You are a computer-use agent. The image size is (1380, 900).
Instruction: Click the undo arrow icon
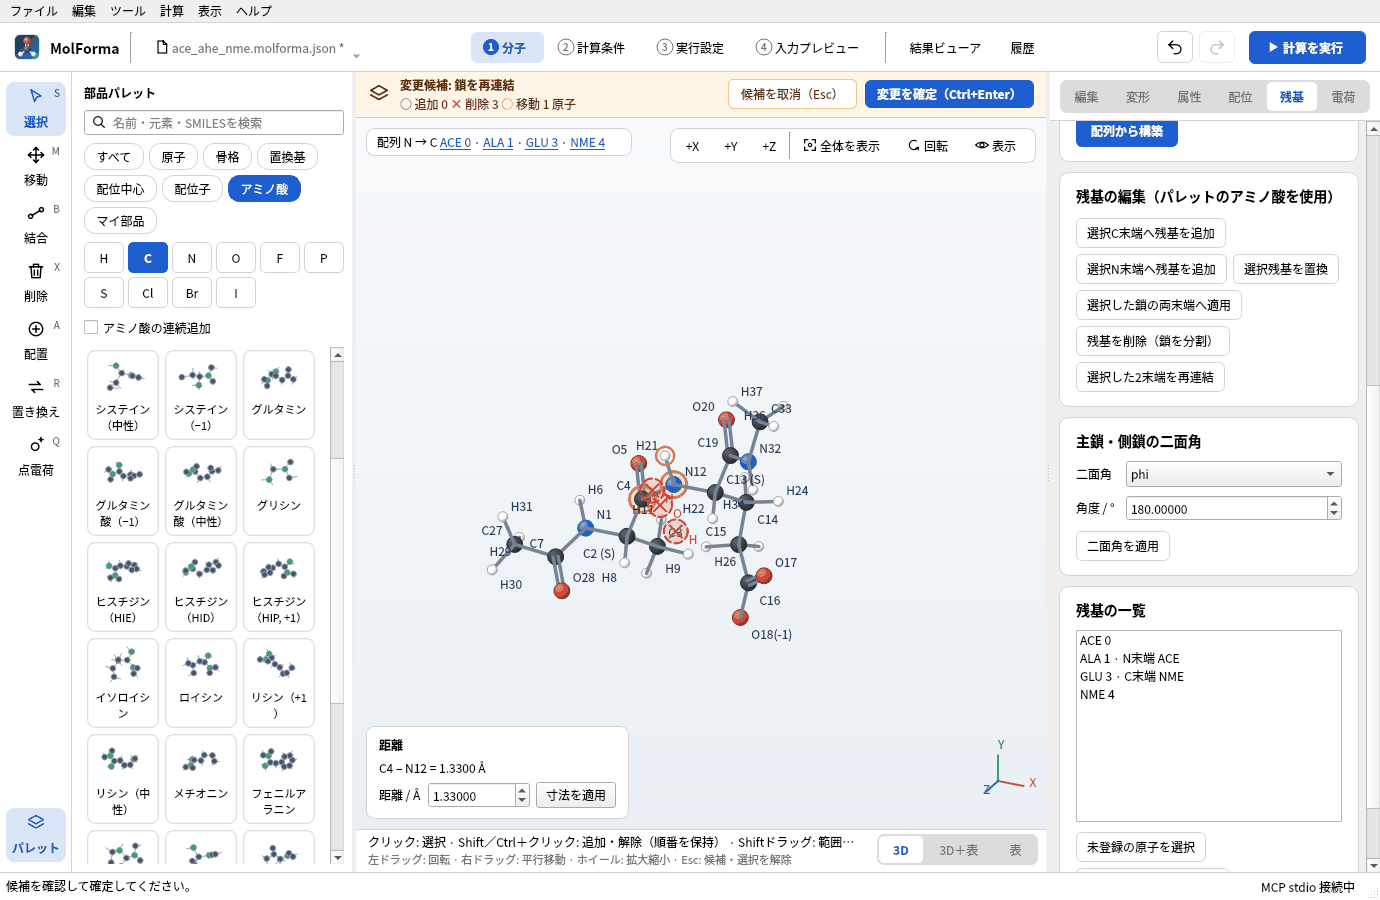coord(1175,47)
